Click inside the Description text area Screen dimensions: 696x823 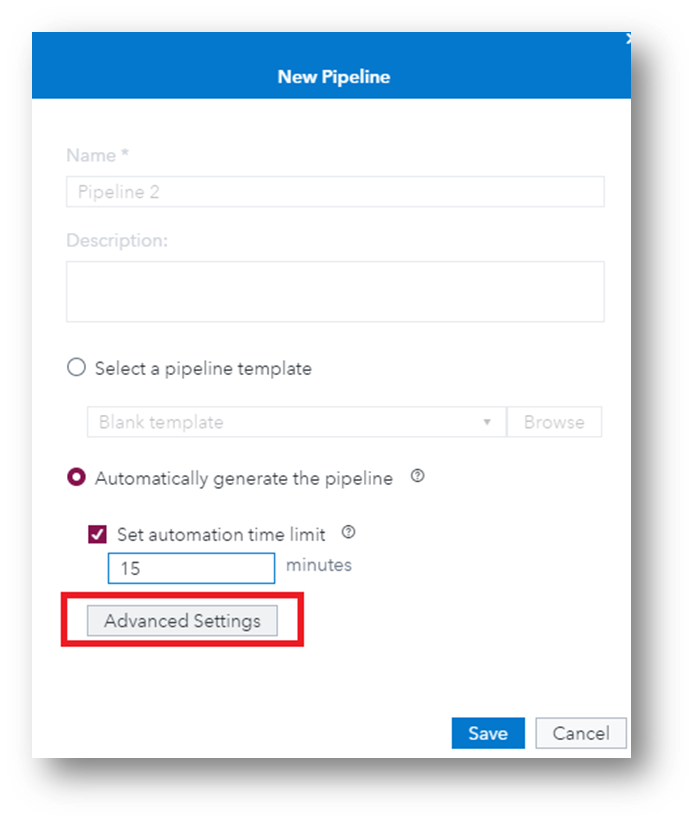334,291
